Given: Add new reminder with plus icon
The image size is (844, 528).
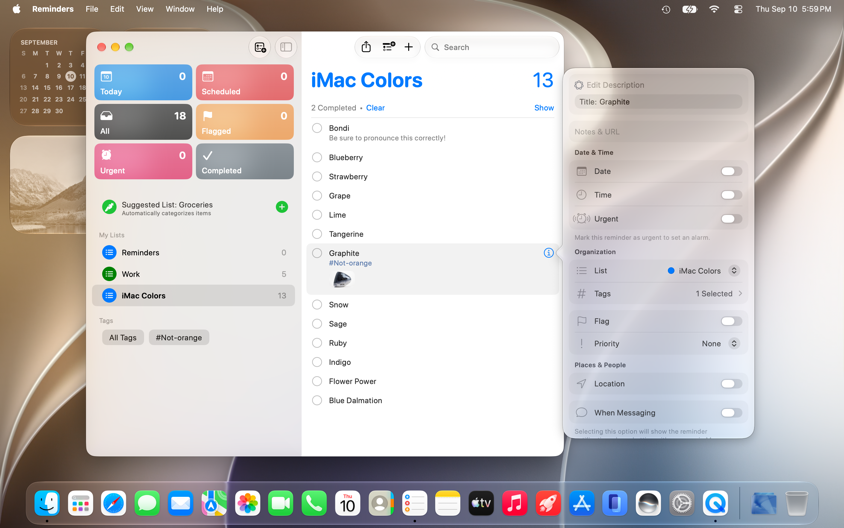Looking at the screenshot, I should (409, 47).
